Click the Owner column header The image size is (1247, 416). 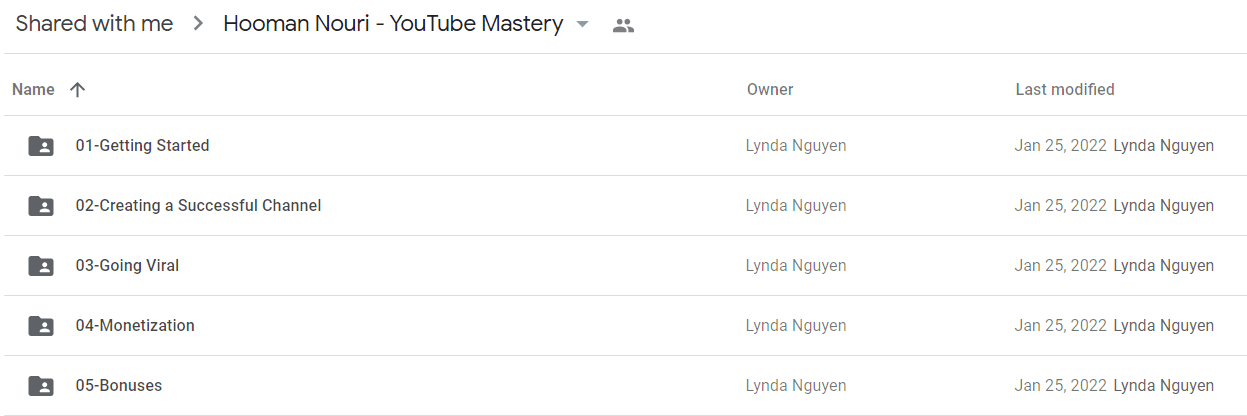point(770,90)
